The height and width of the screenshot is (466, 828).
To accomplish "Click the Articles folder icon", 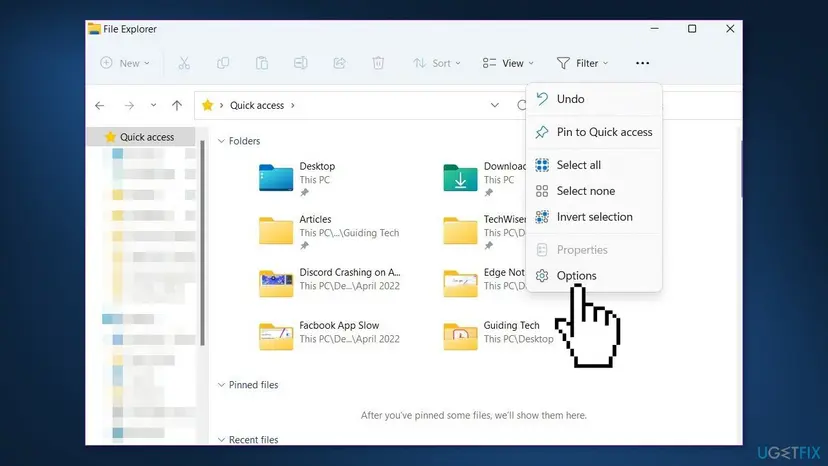I will (x=276, y=230).
